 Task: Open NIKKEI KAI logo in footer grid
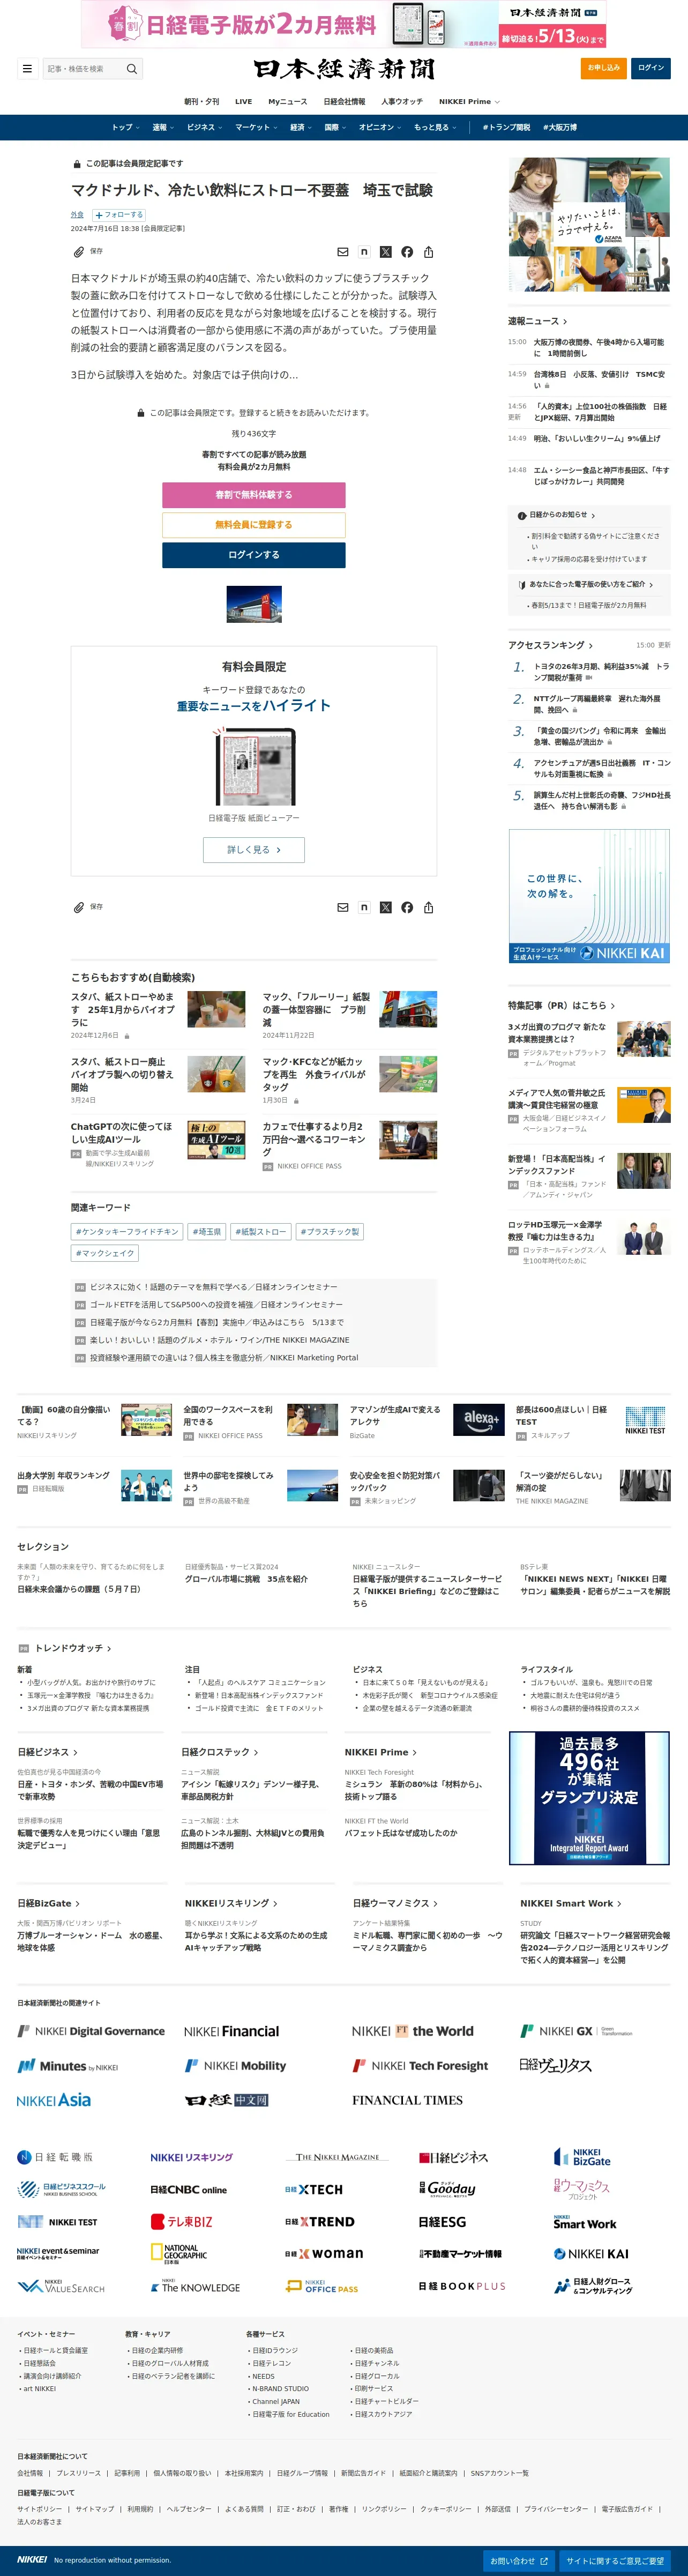591,2253
